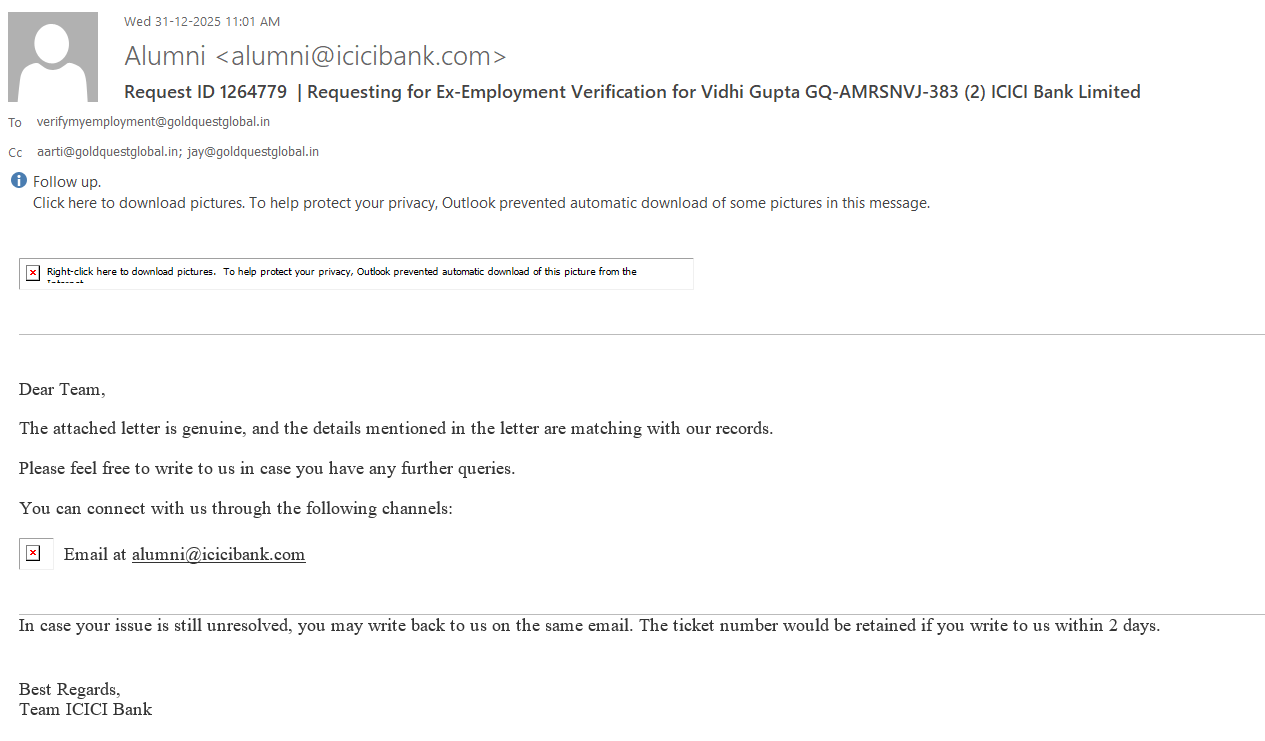Click the blocked picture icon before "Email at"
Screen dimensions: 1265x741
(x=34, y=554)
